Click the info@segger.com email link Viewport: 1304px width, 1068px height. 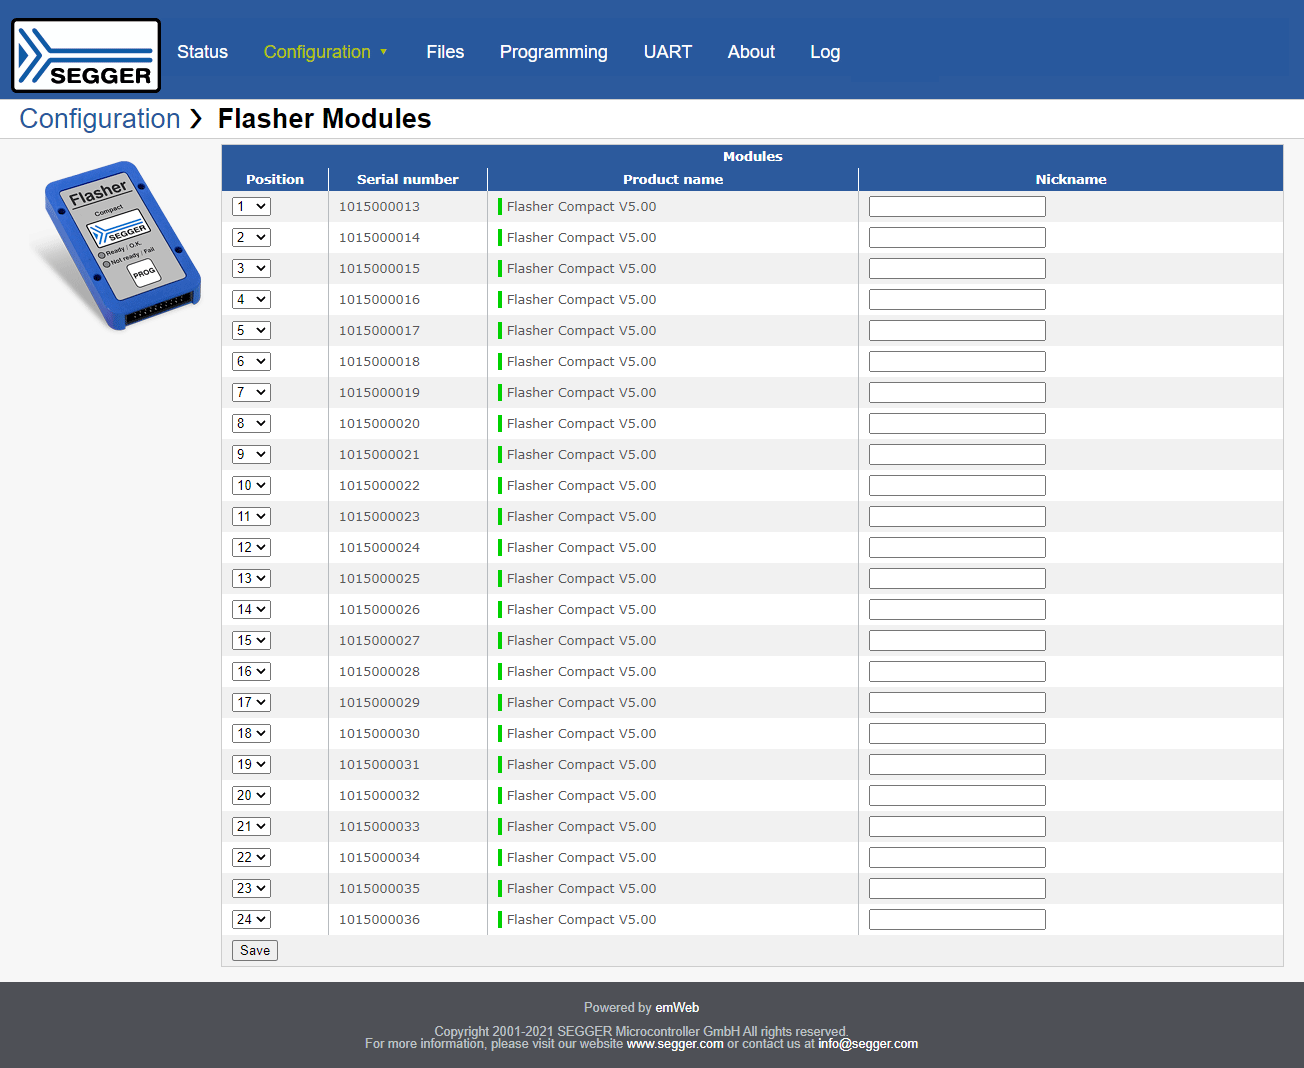click(867, 1044)
